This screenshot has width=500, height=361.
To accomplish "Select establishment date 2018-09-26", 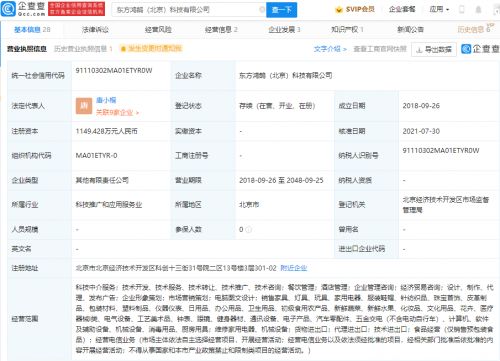I will click(421, 106).
